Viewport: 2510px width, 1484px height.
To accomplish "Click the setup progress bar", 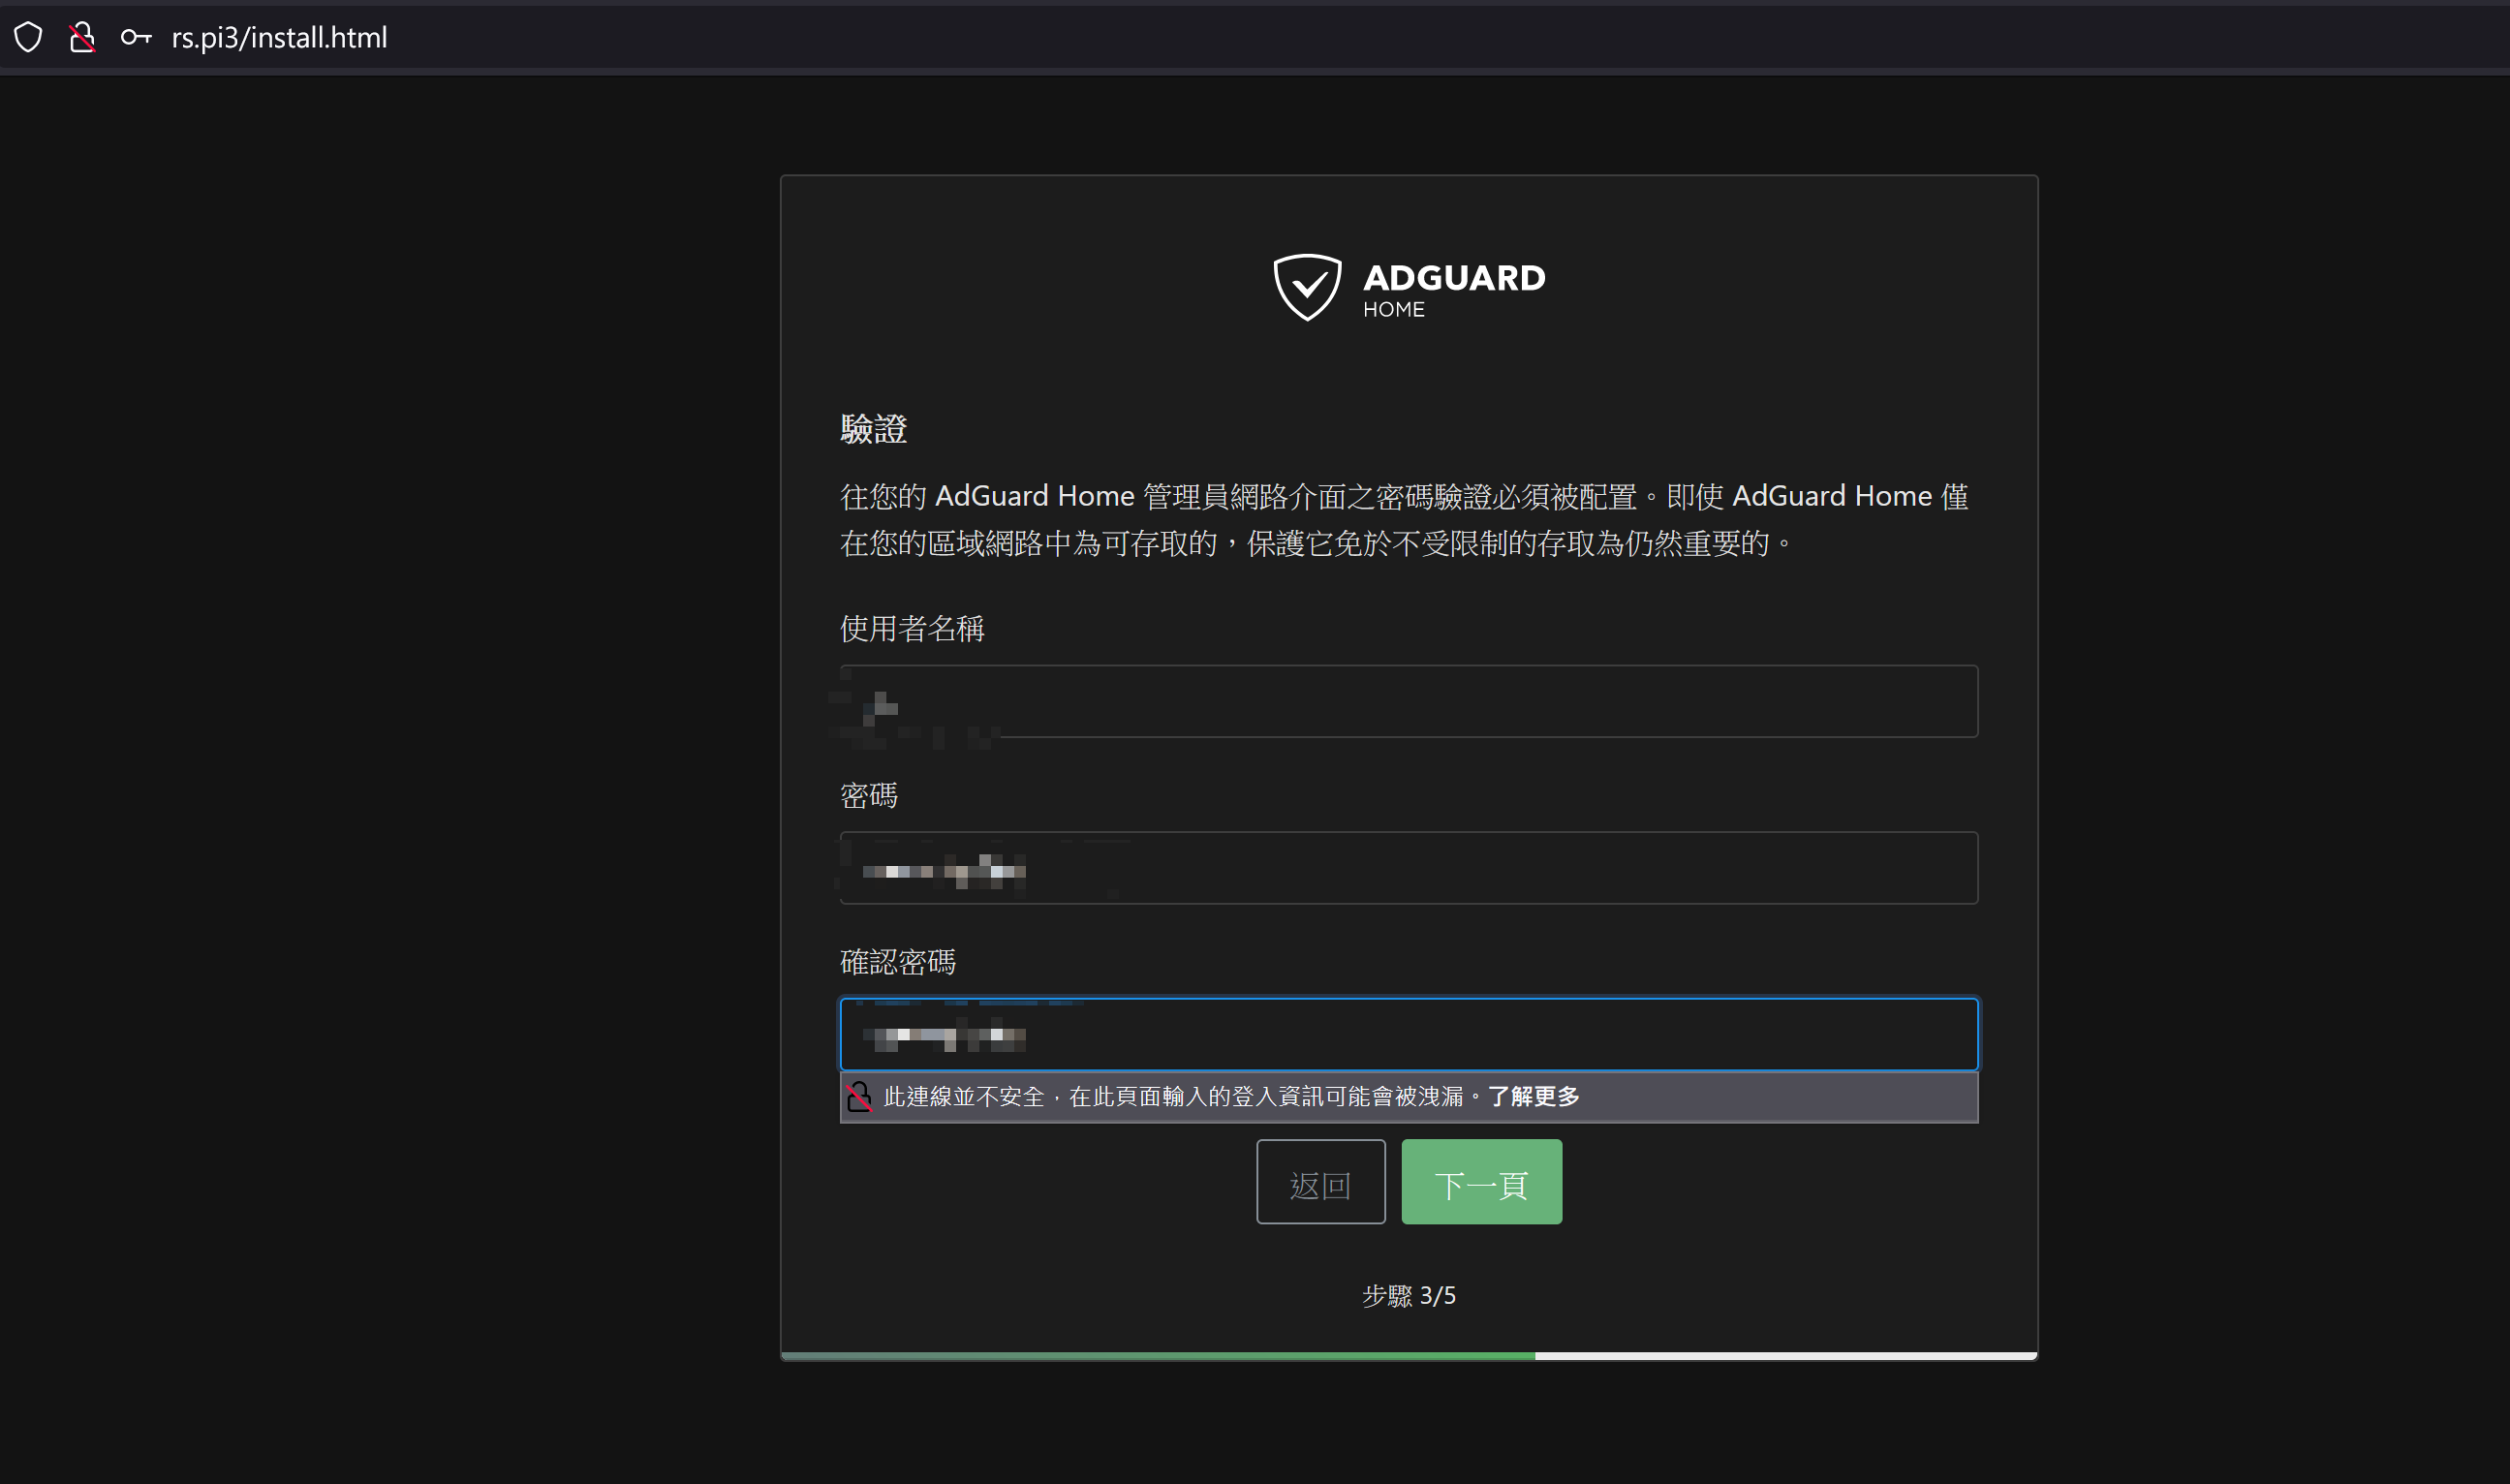I will [x=1408, y=1356].
